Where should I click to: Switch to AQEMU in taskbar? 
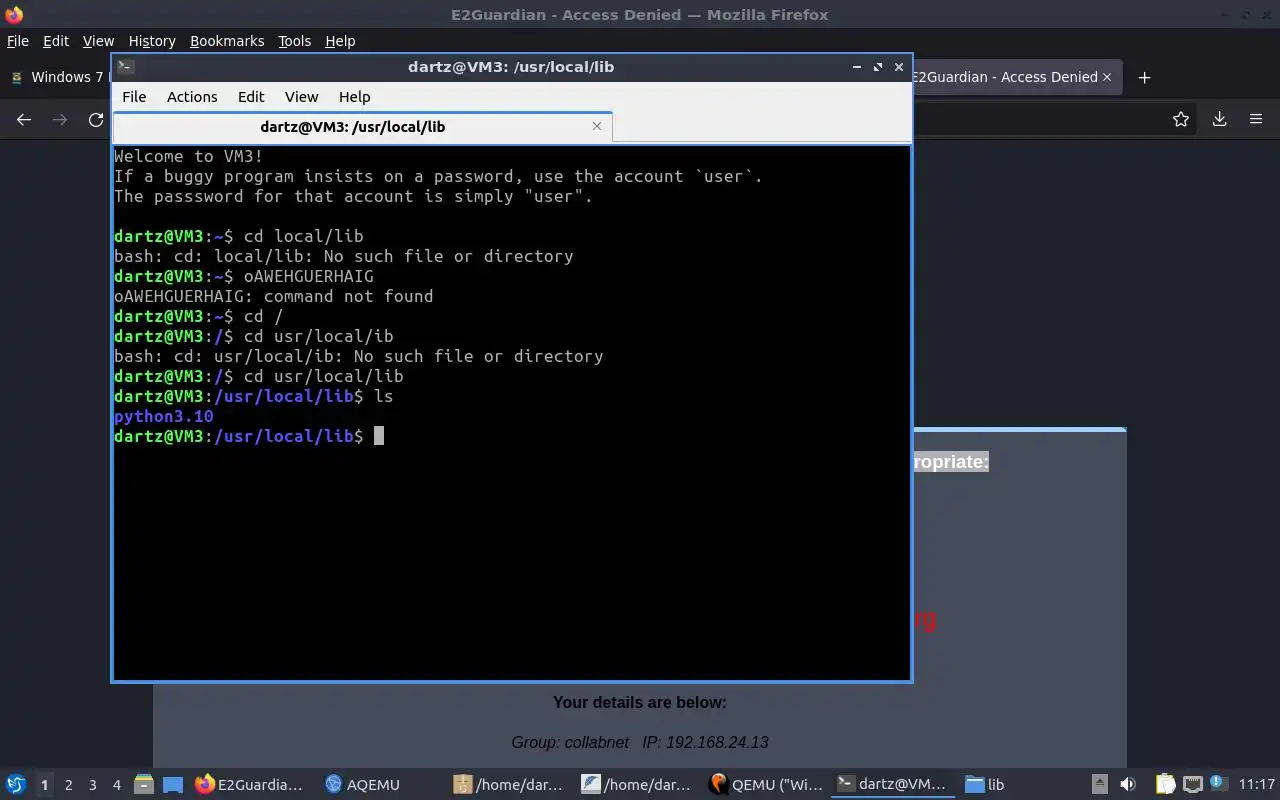tap(363, 785)
